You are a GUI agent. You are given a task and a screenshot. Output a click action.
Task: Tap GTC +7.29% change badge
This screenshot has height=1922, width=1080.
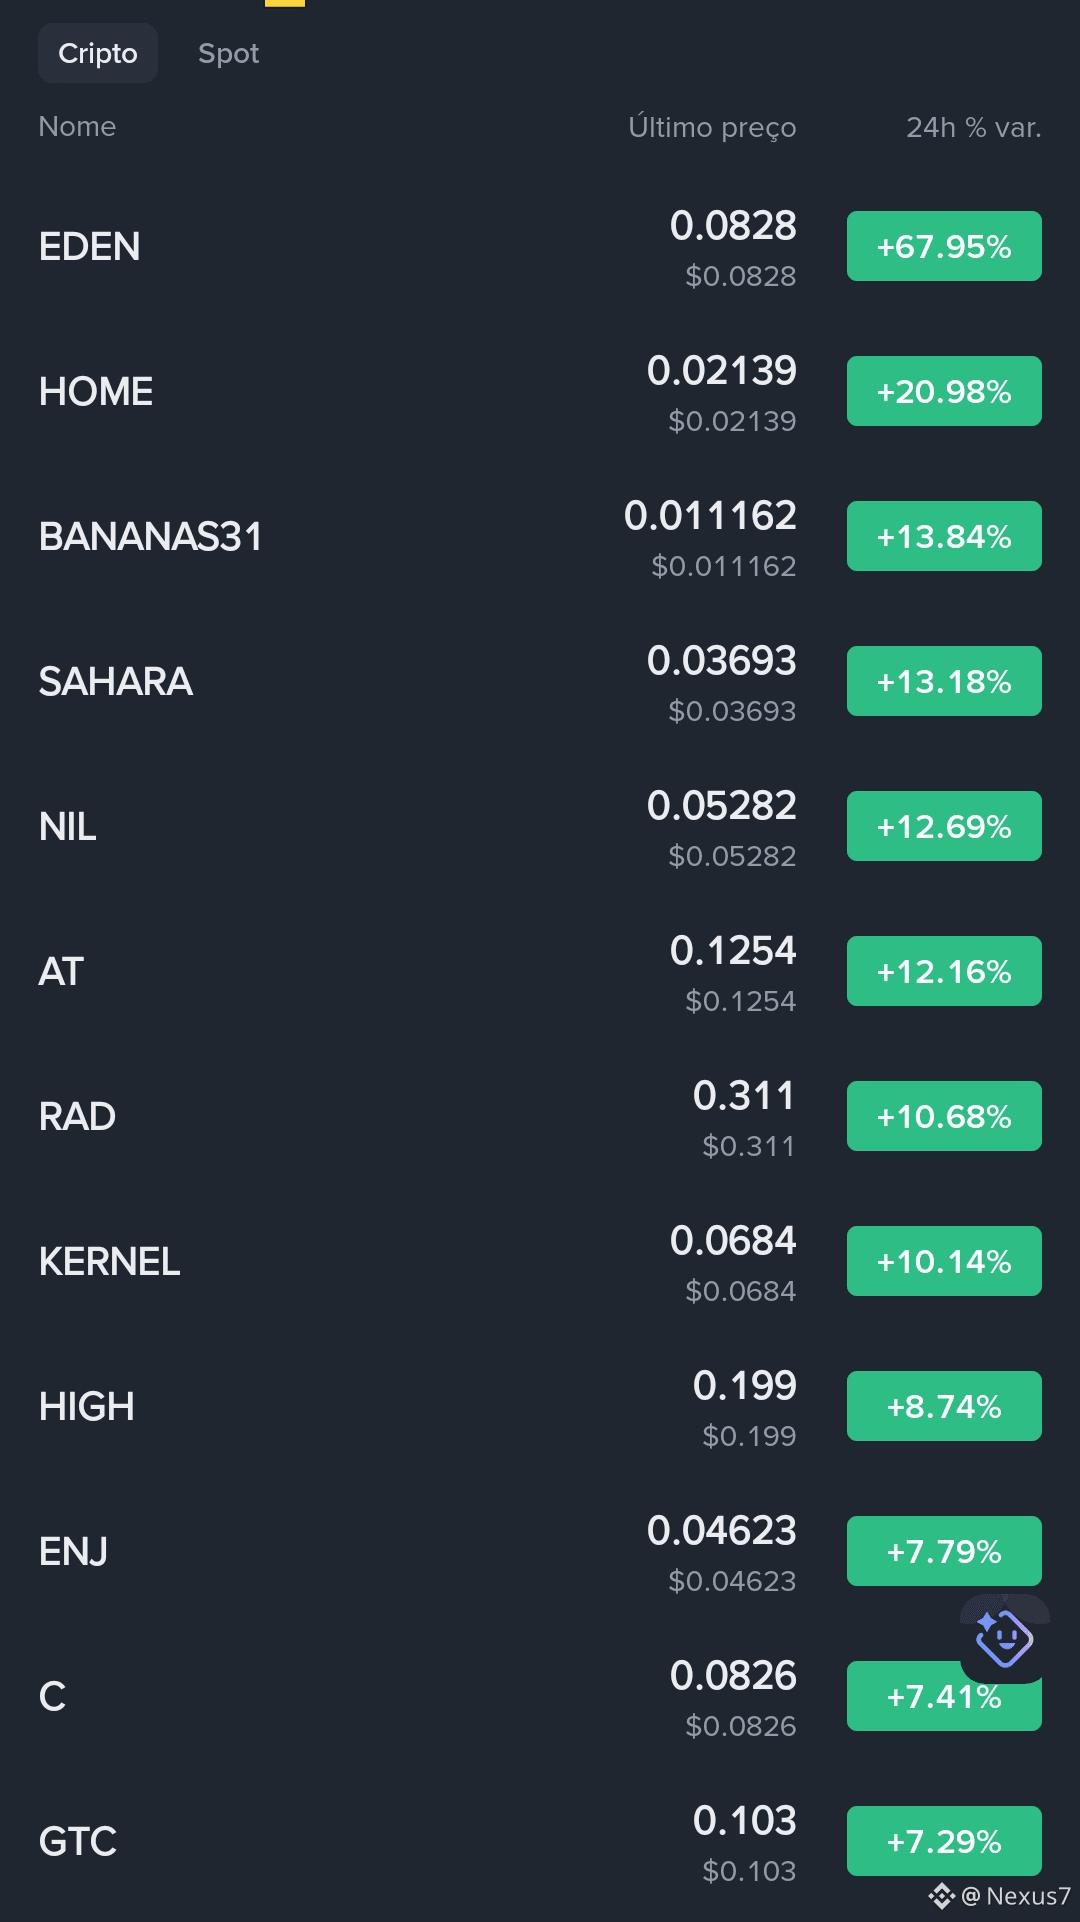click(x=944, y=1841)
